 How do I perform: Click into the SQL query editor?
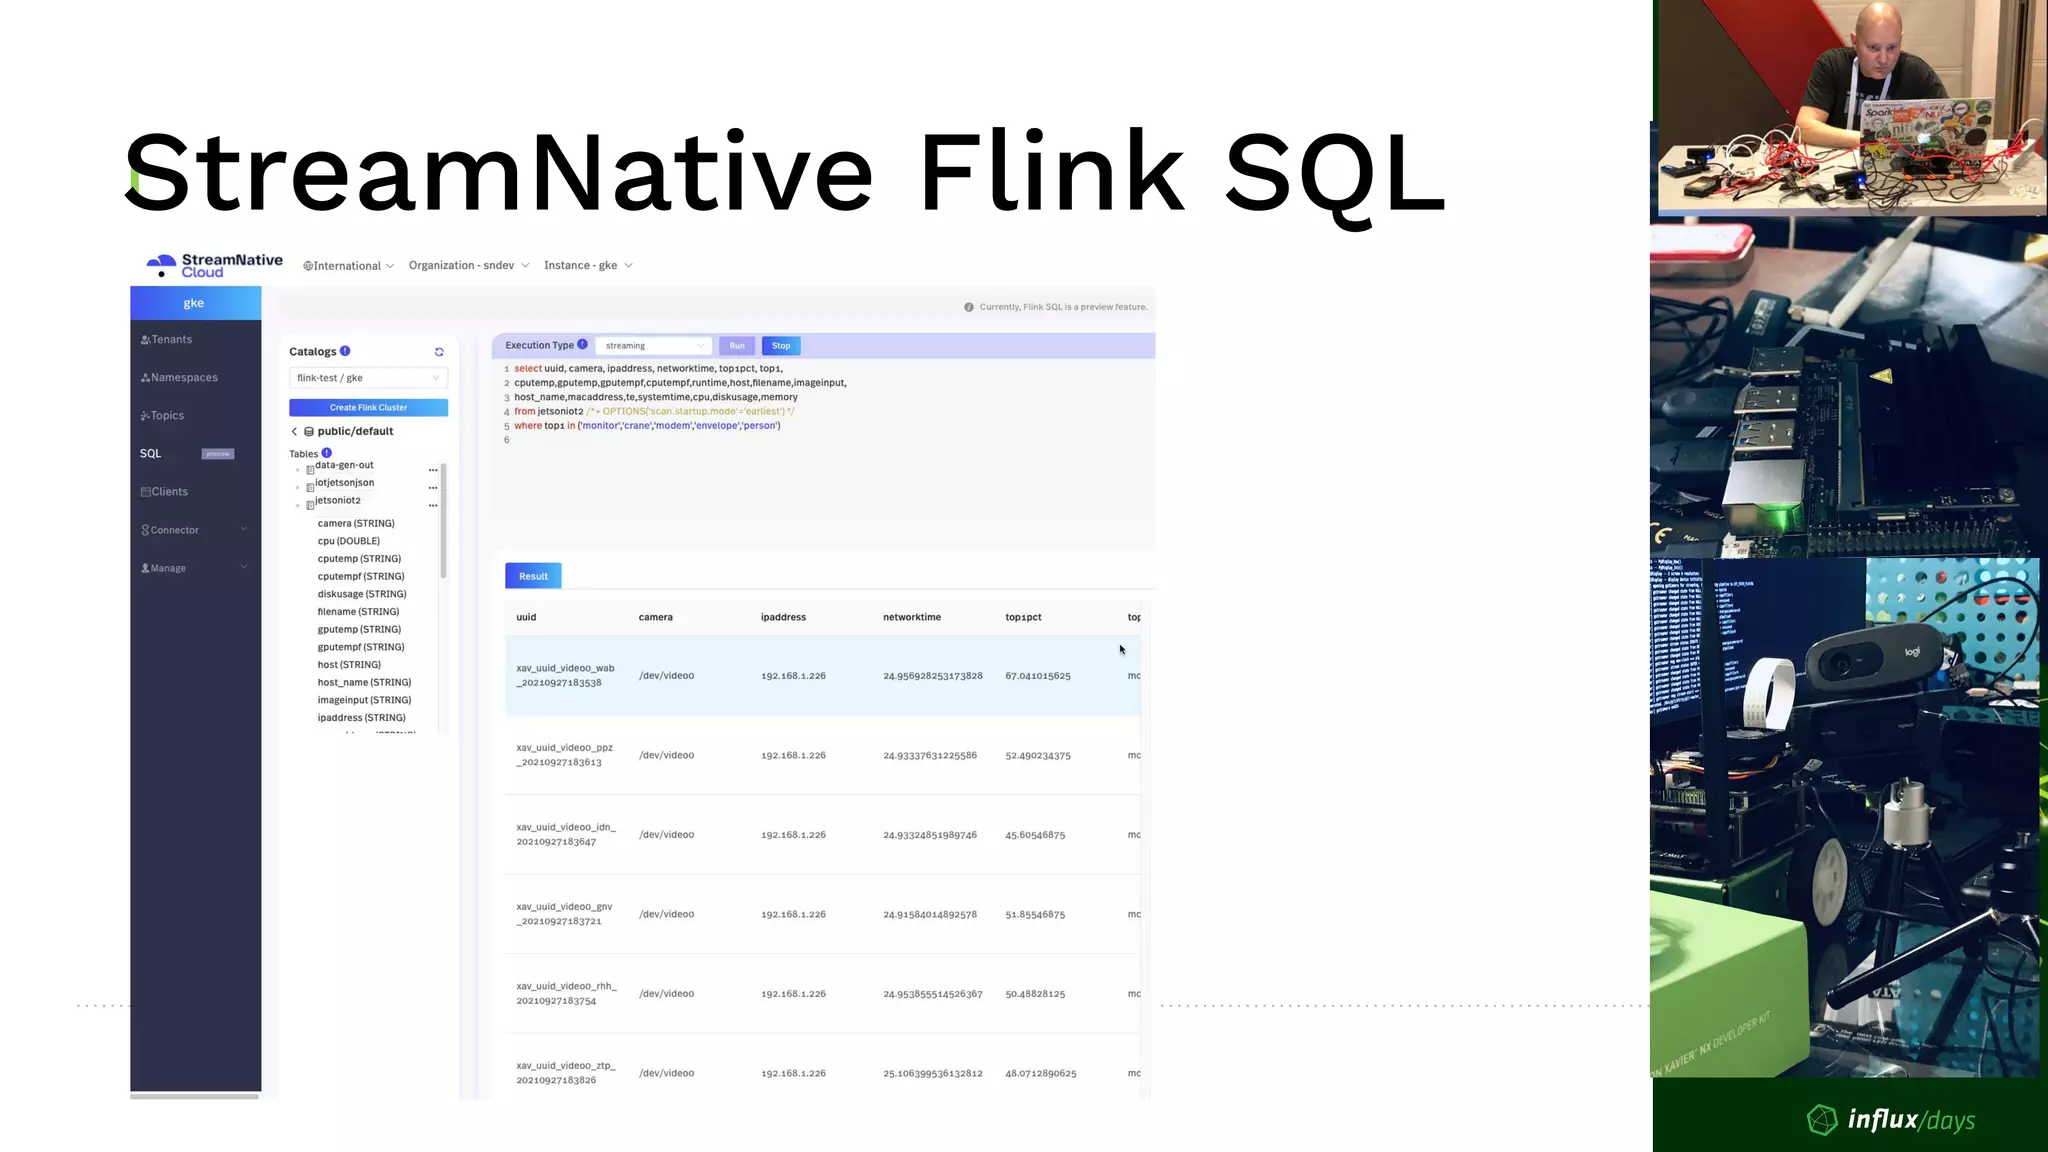[823, 439]
